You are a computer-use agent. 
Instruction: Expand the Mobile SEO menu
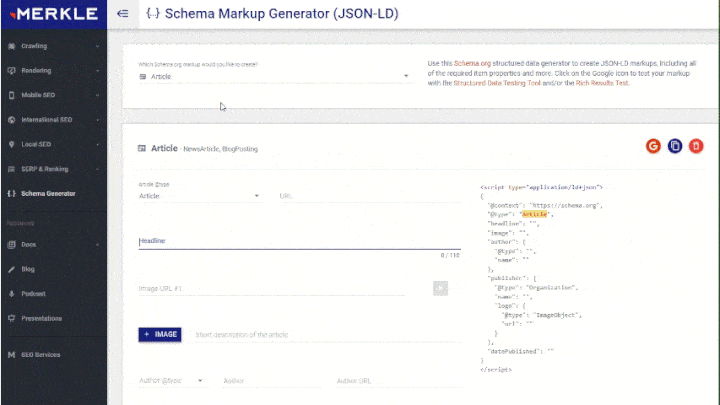click(x=97, y=95)
